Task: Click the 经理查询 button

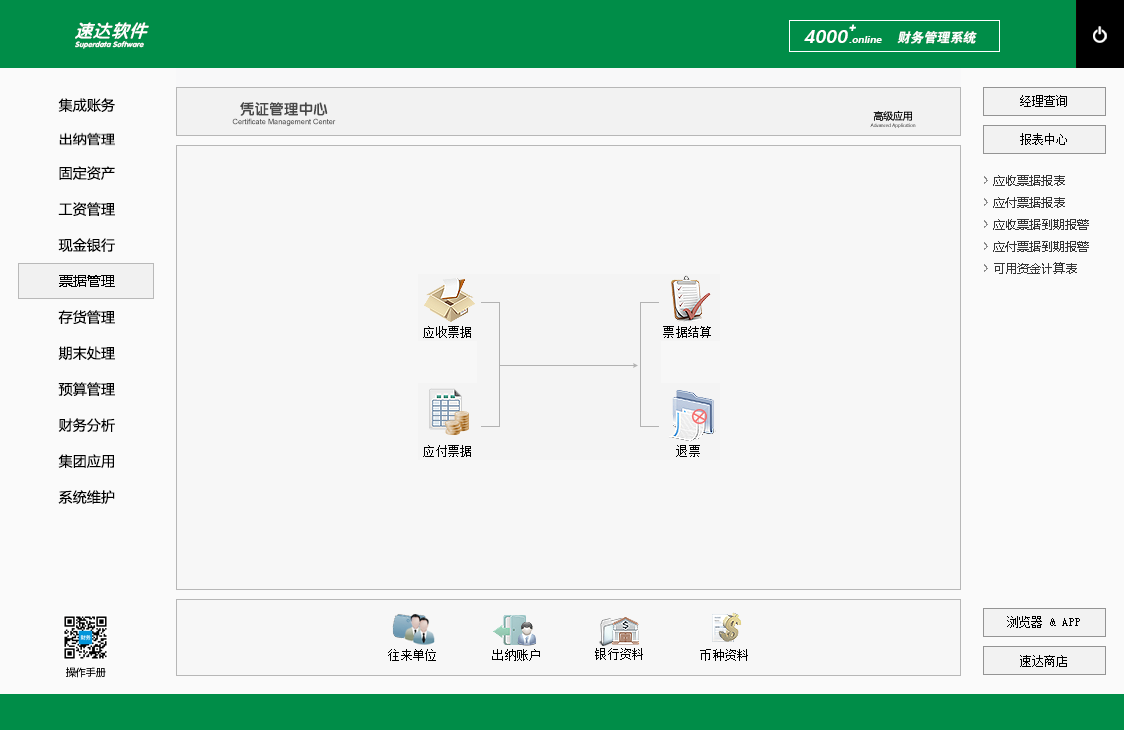Action: tap(1044, 101)
